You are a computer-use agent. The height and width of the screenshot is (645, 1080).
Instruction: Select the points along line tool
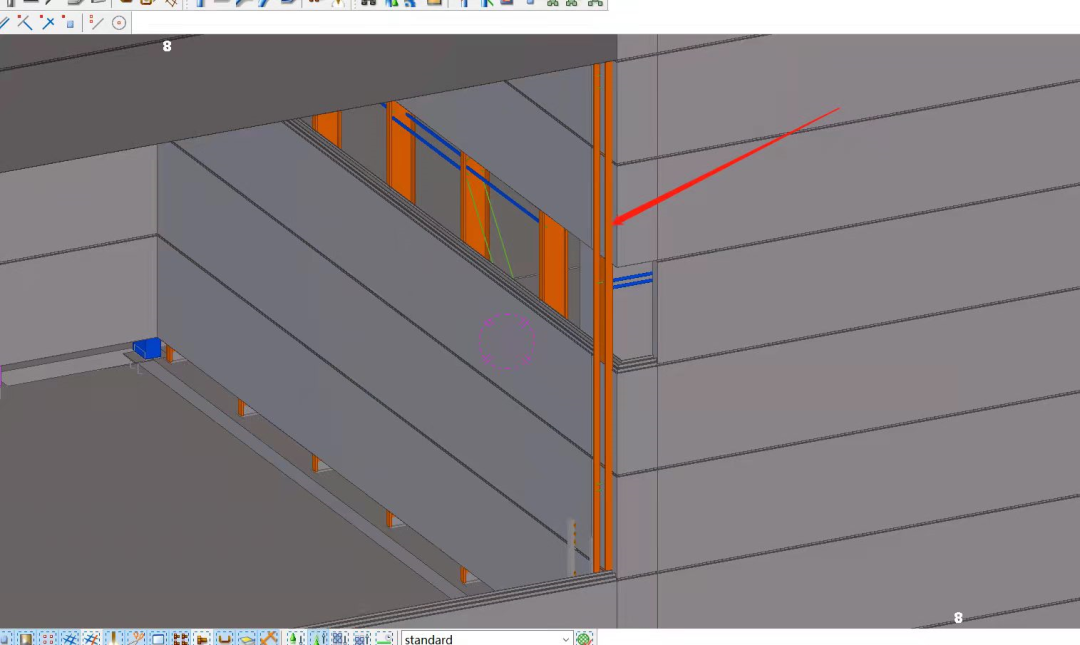click(96, 23)
